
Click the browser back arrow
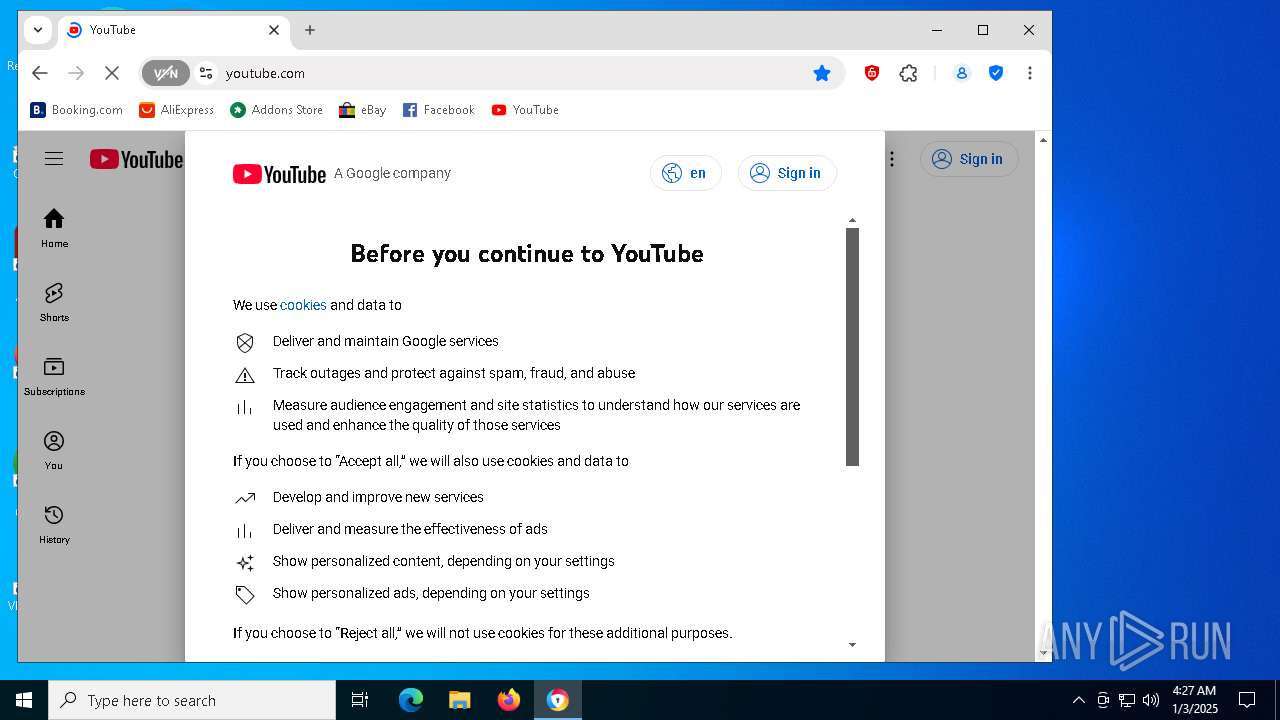(x=40, y=73)
